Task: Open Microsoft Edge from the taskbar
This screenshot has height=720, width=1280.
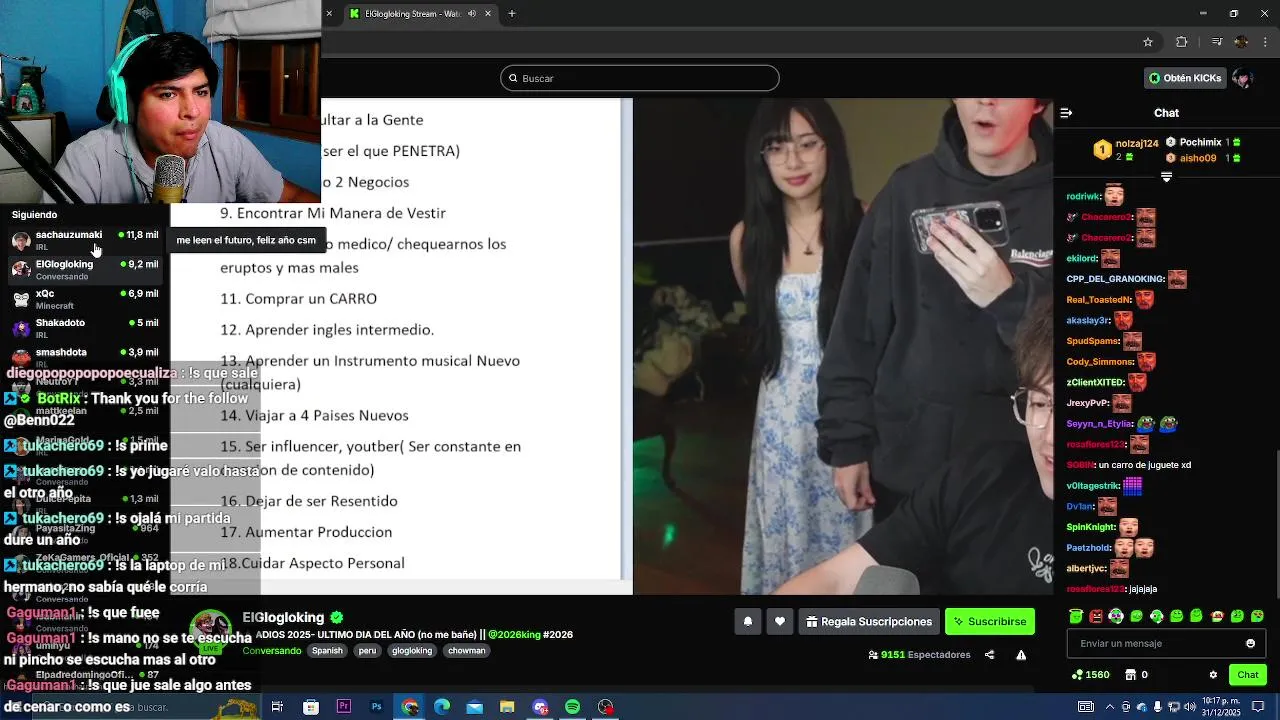Action: 442,707
